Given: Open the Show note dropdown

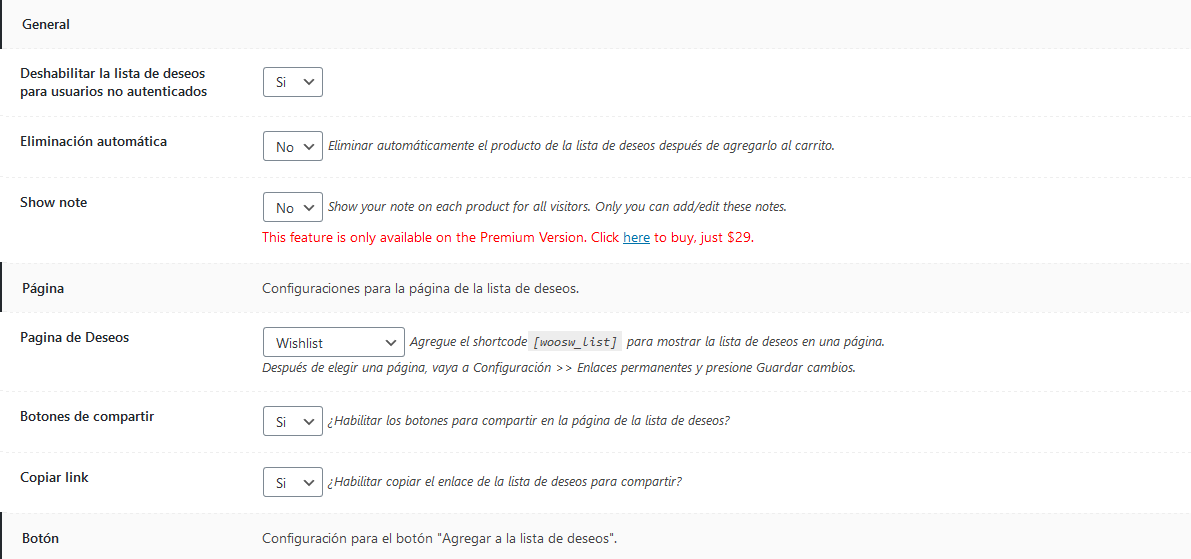Looking at the screenshot, I should click(292, 208).
